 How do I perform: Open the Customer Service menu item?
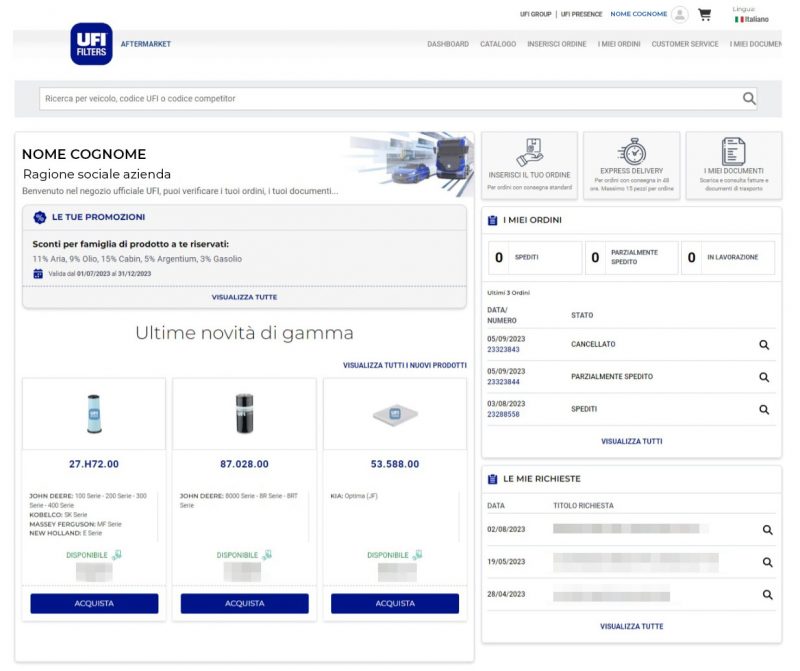[685, 44]
